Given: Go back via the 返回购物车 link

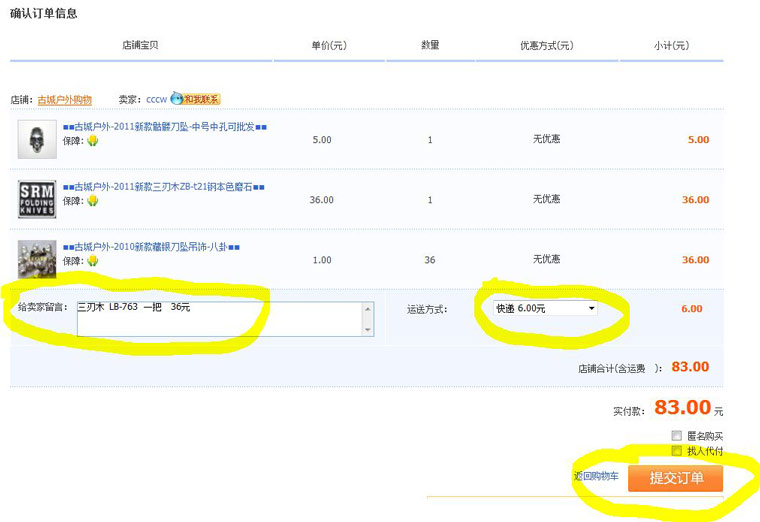Looking at the screenshot, I should coord(597,478).
